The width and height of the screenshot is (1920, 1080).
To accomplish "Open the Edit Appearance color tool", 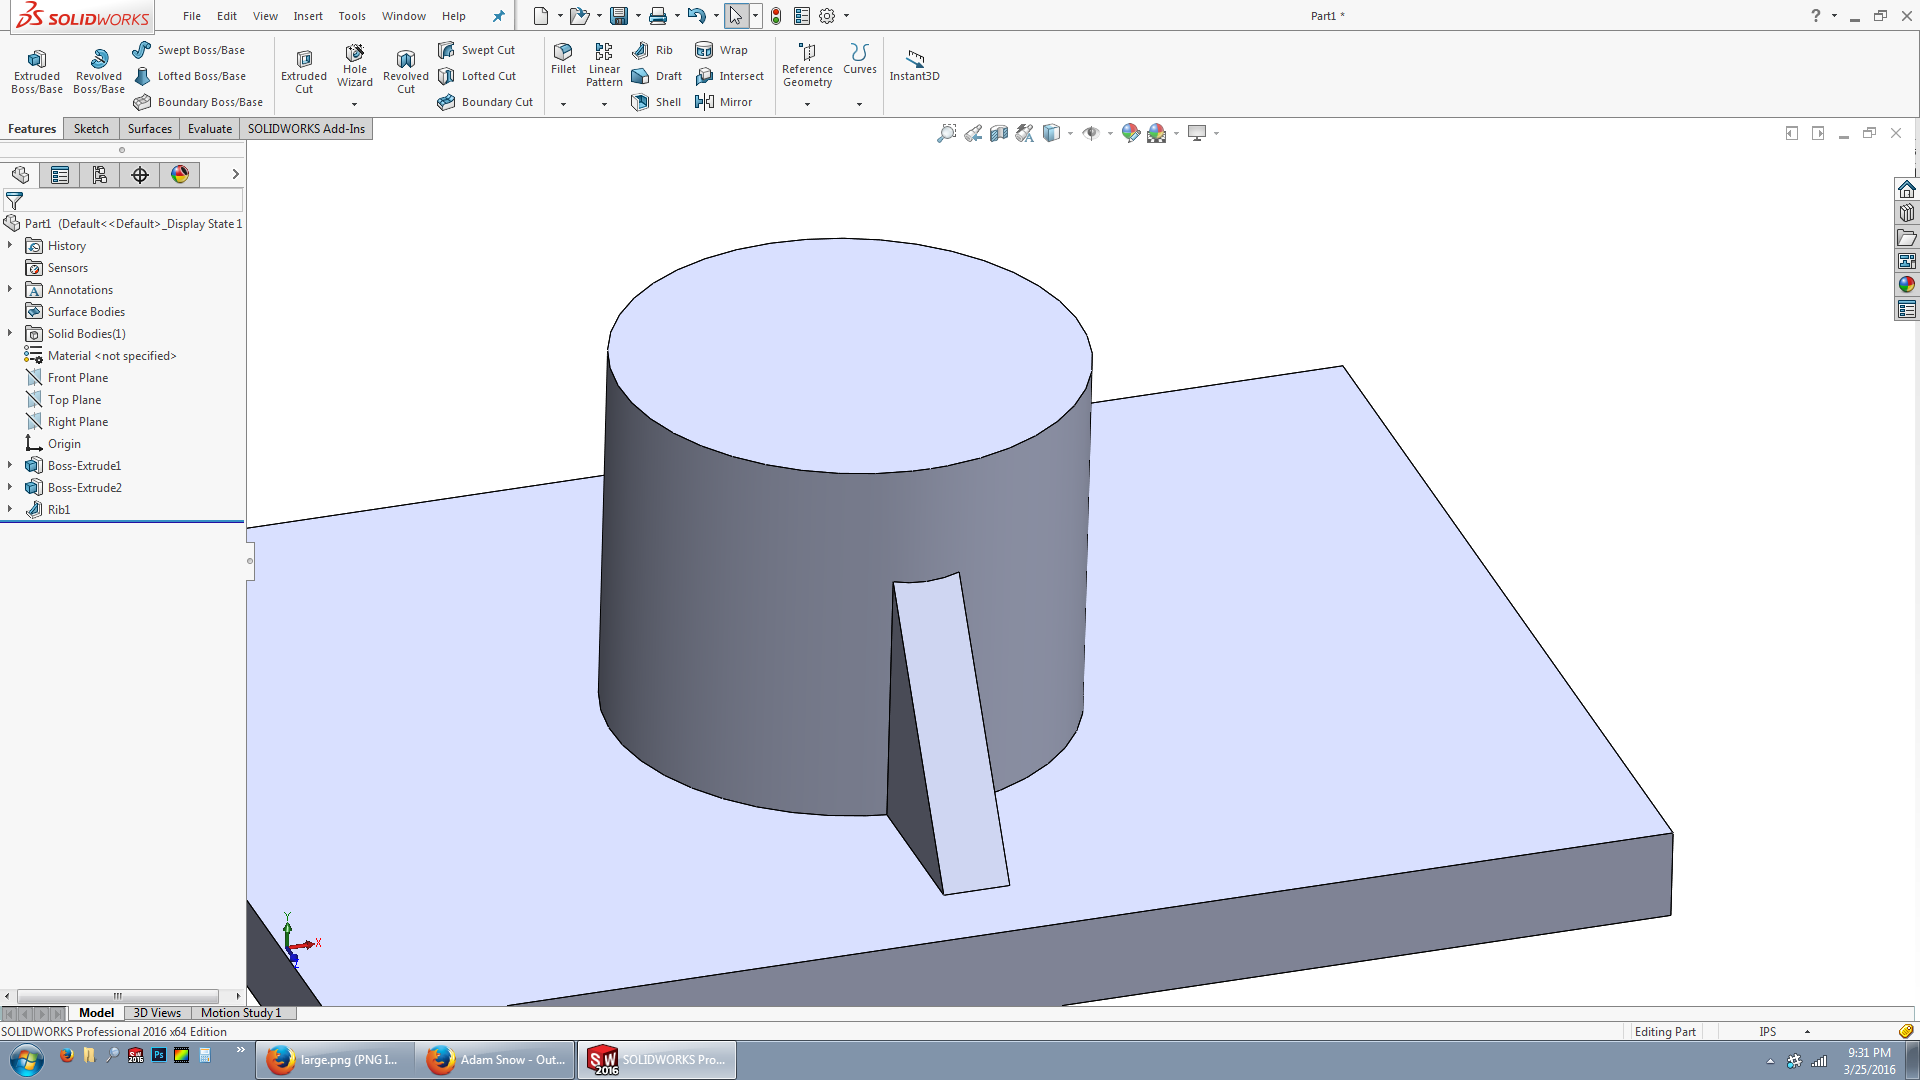I will (1131, 132).
